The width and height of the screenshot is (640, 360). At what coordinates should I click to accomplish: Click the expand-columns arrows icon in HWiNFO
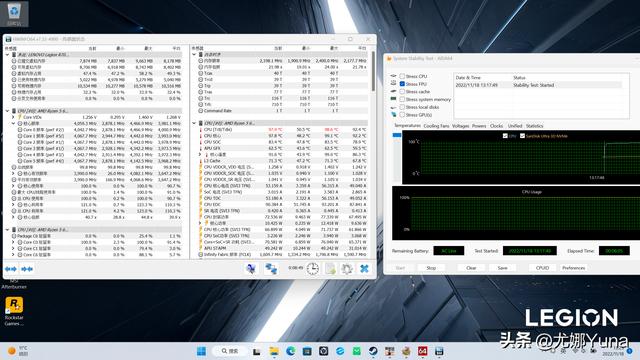pyautogui.click(x=11, y=269)
